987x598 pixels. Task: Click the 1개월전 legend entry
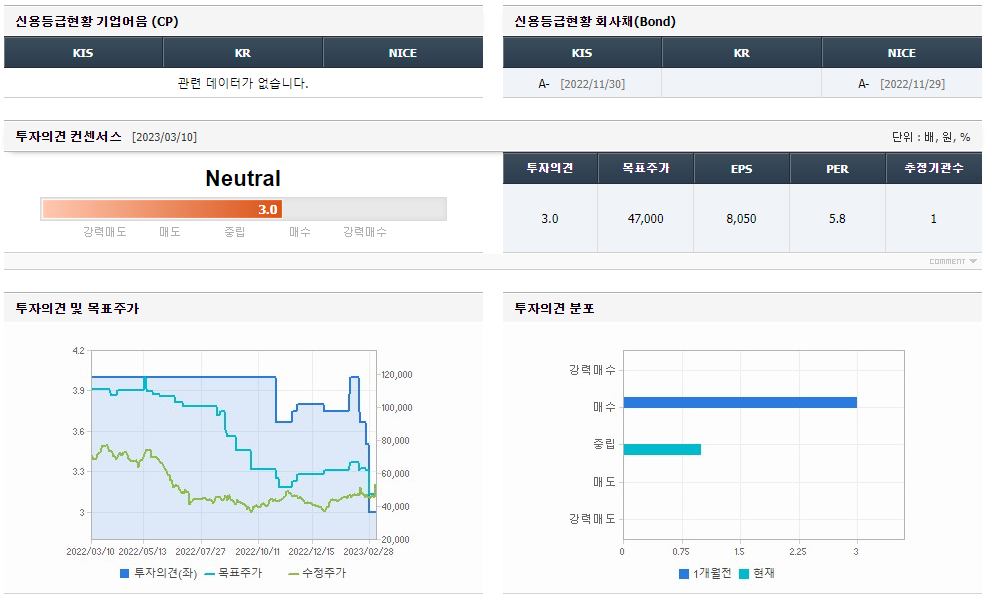[x=705, y=573]
